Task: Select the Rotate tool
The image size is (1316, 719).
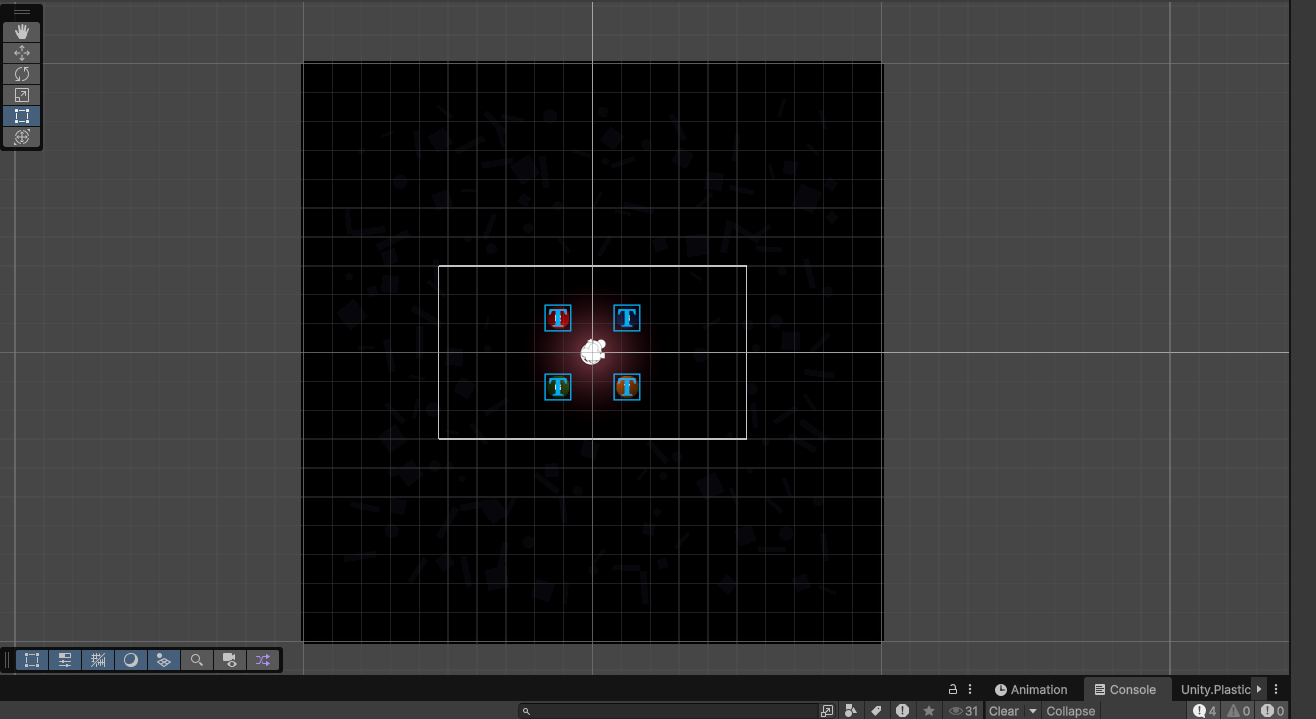Action: click(x=22, y=74)
